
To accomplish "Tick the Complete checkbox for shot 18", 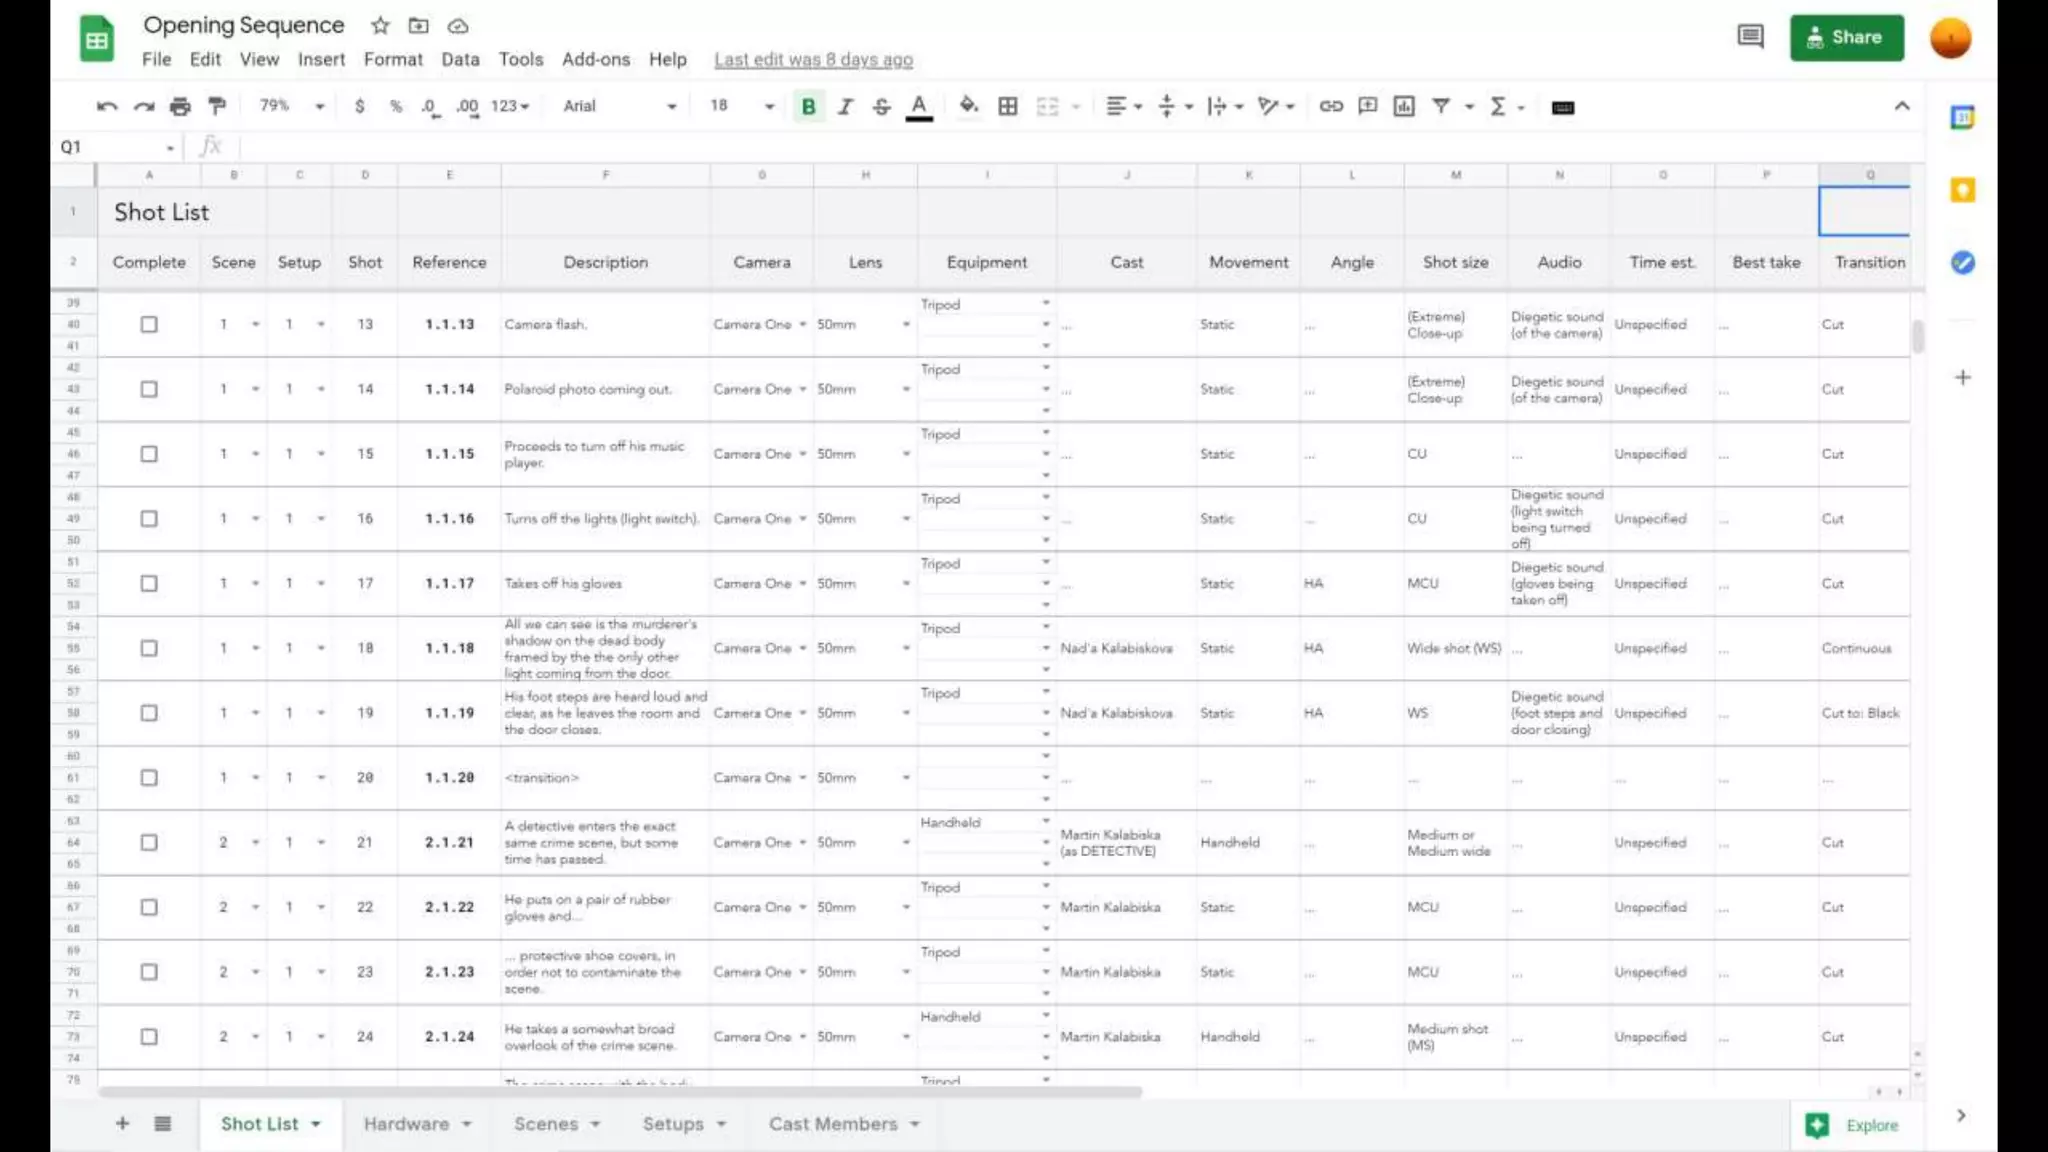I will pyautogui.click(x=149, y=648).
